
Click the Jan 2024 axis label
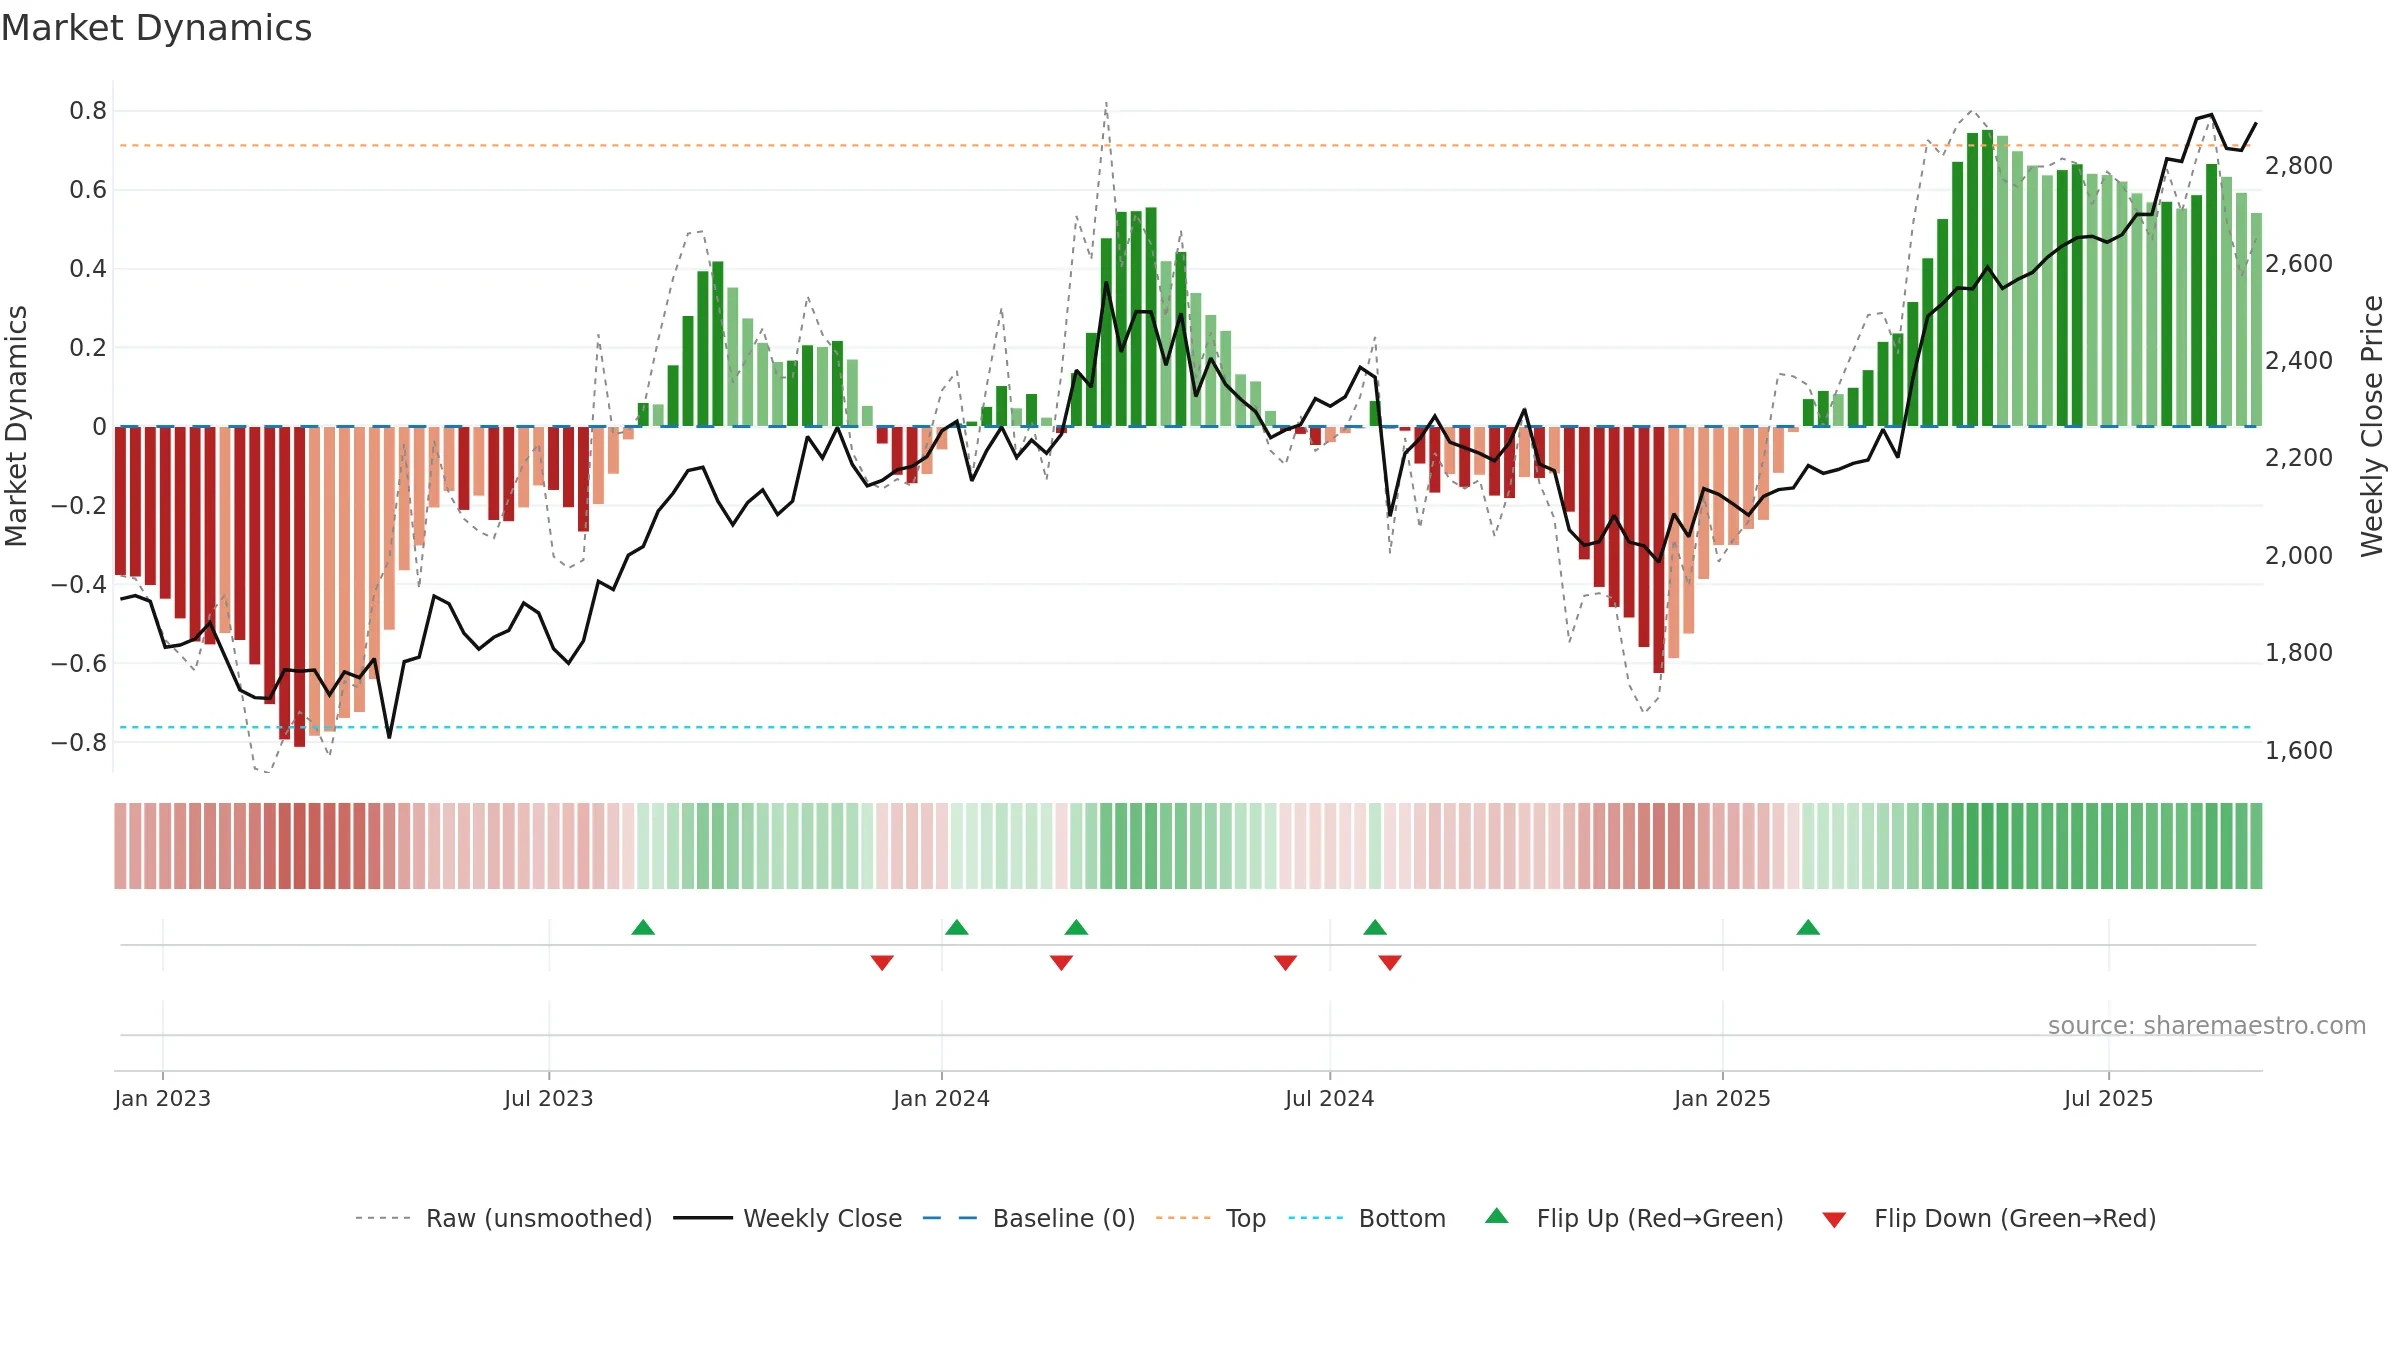pos(941,1098)
